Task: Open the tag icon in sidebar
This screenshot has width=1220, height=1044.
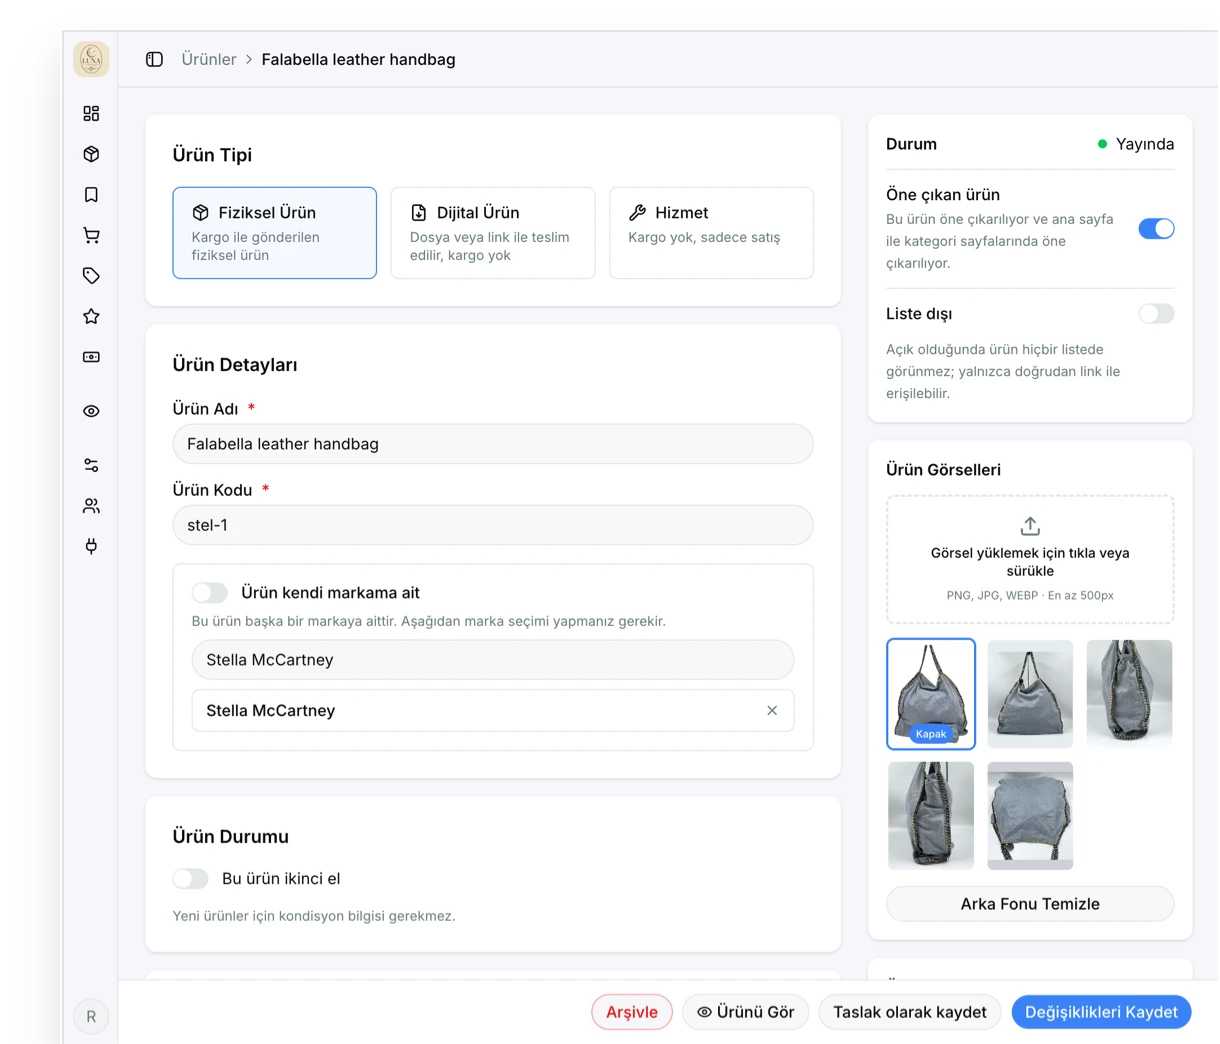Action: coord(91,276)
